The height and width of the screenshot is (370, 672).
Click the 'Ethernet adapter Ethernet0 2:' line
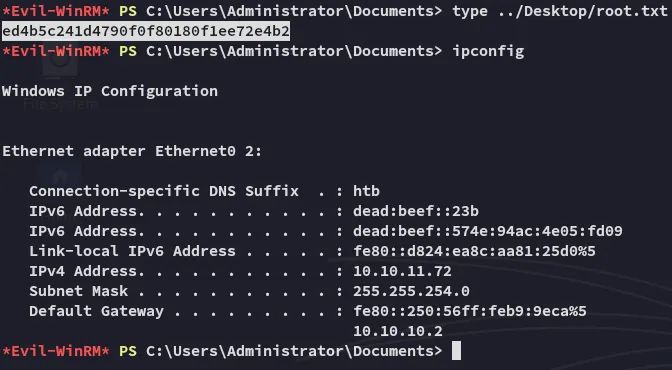132,151
